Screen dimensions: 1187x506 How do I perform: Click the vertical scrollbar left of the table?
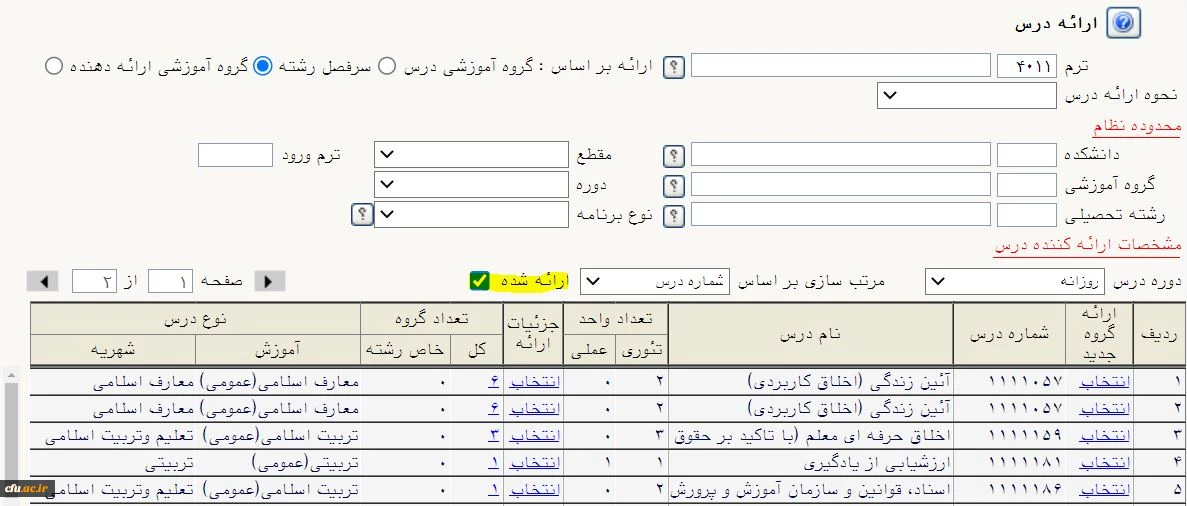click(x=11, y=440)
